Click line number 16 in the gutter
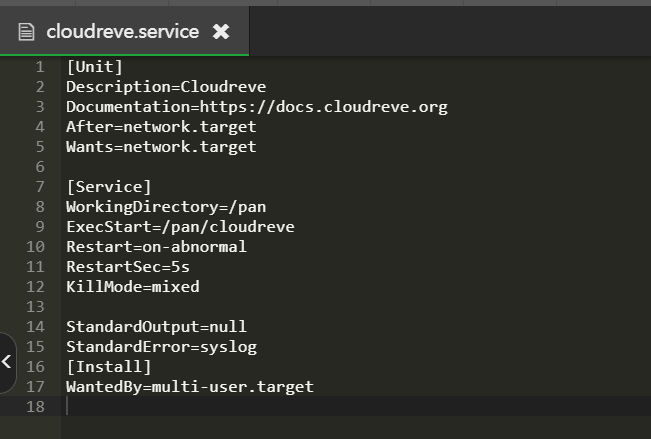The image size is (651, 439). 35,367
